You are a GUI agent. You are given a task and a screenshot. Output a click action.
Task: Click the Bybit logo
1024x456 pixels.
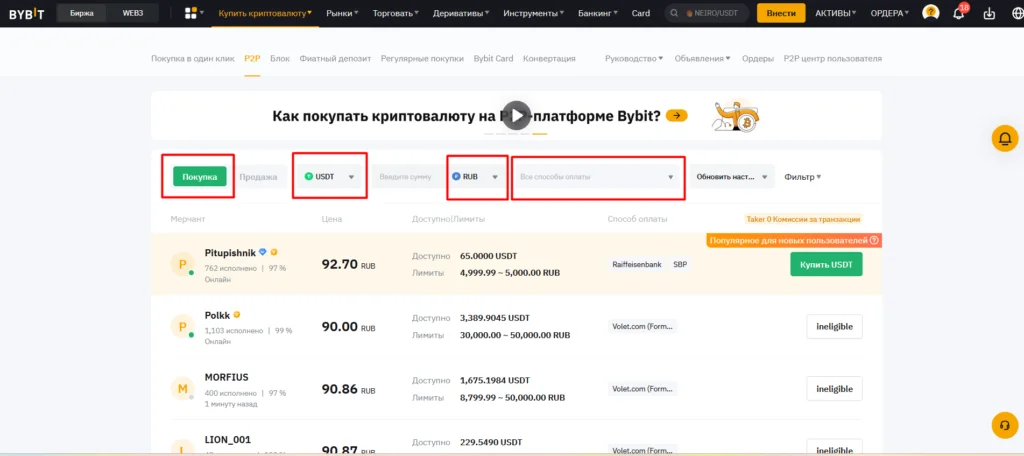point(27,13)
